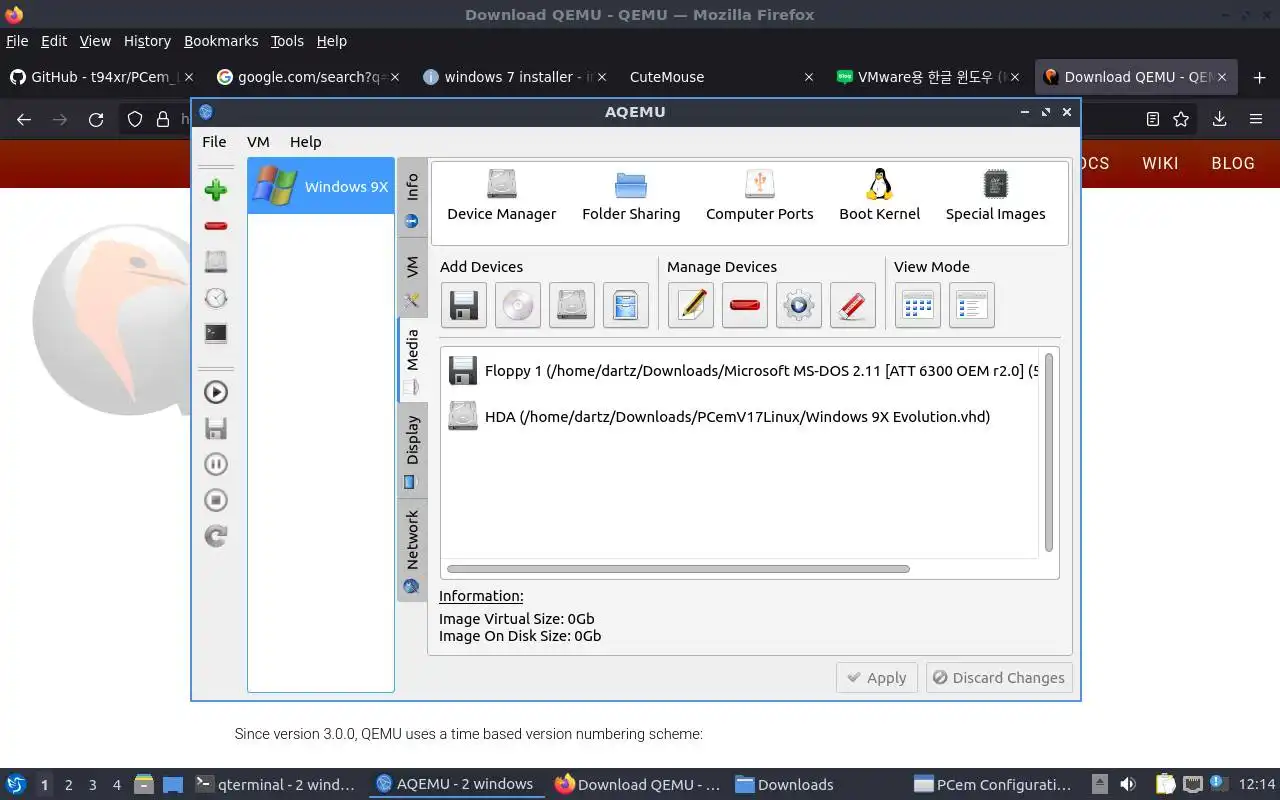The width and height of the screenshot is (1280, 800).
Task: Add a CD-ROM device
Action: [517, 305]
